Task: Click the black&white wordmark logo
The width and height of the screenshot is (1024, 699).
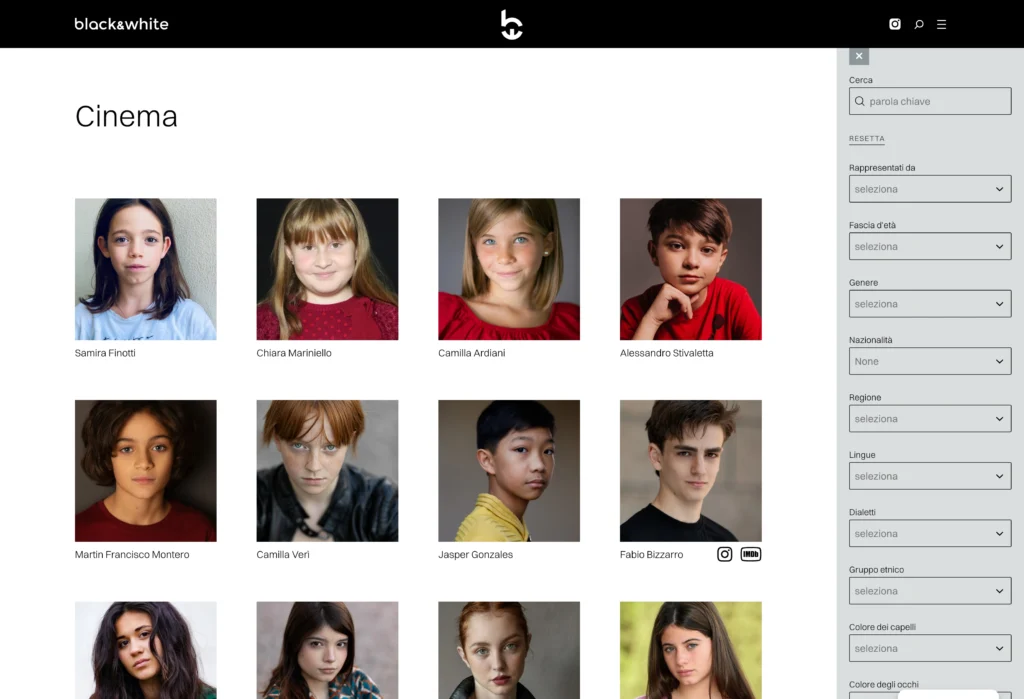Action: click(x=121, y=24)
